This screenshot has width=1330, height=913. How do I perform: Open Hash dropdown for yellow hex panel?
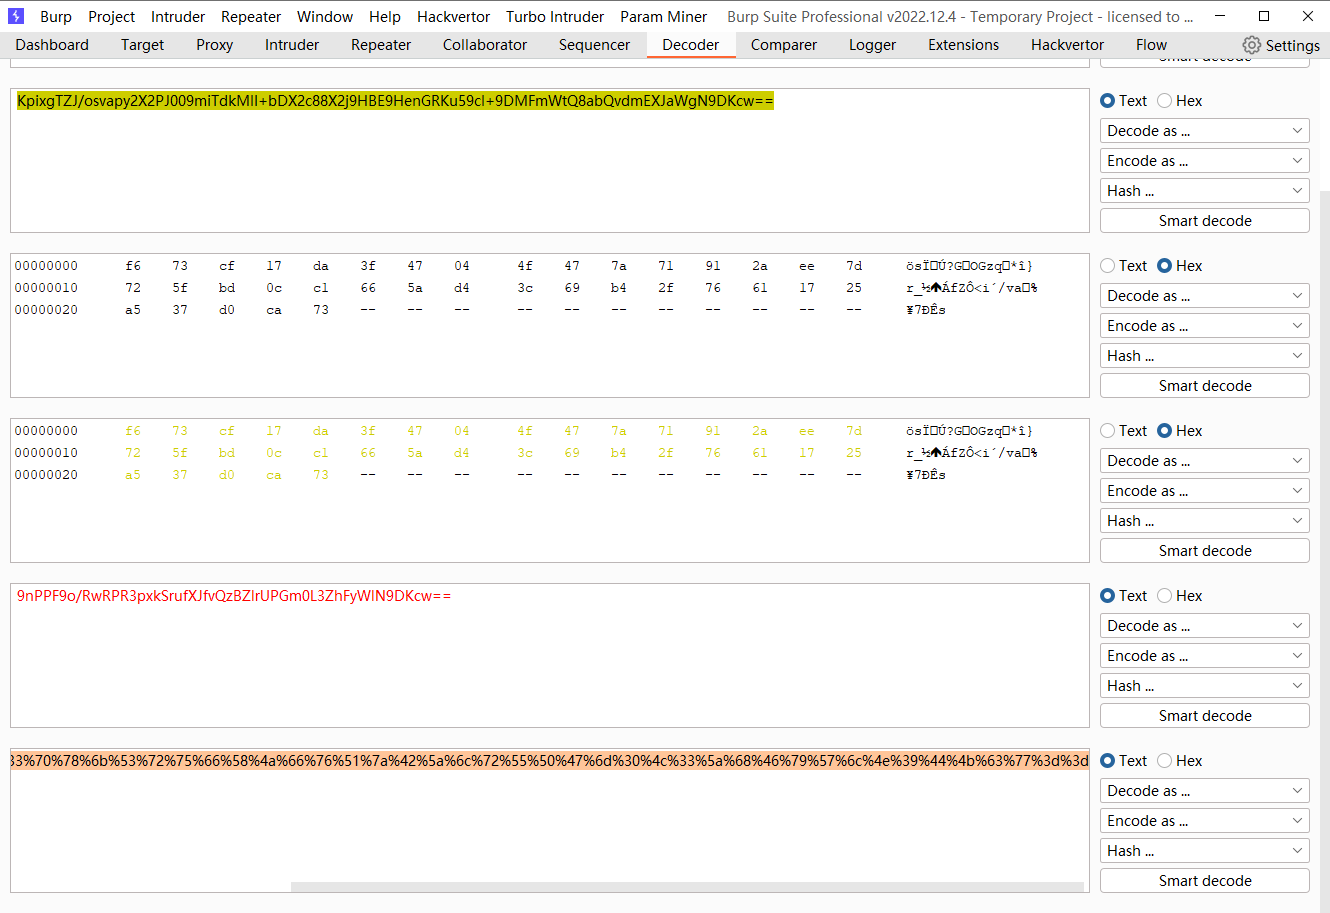click(x=1205, y=521)
